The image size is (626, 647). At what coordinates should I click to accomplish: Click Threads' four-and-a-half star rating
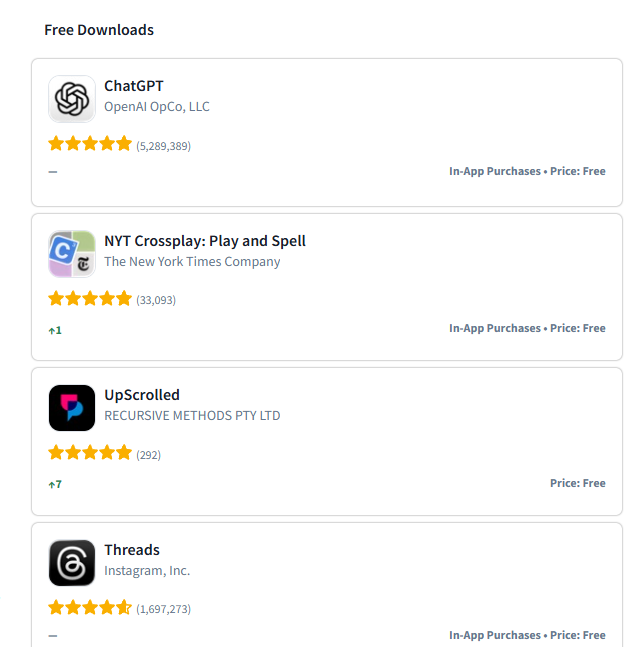pyautogui.click(x=90, y=608)
